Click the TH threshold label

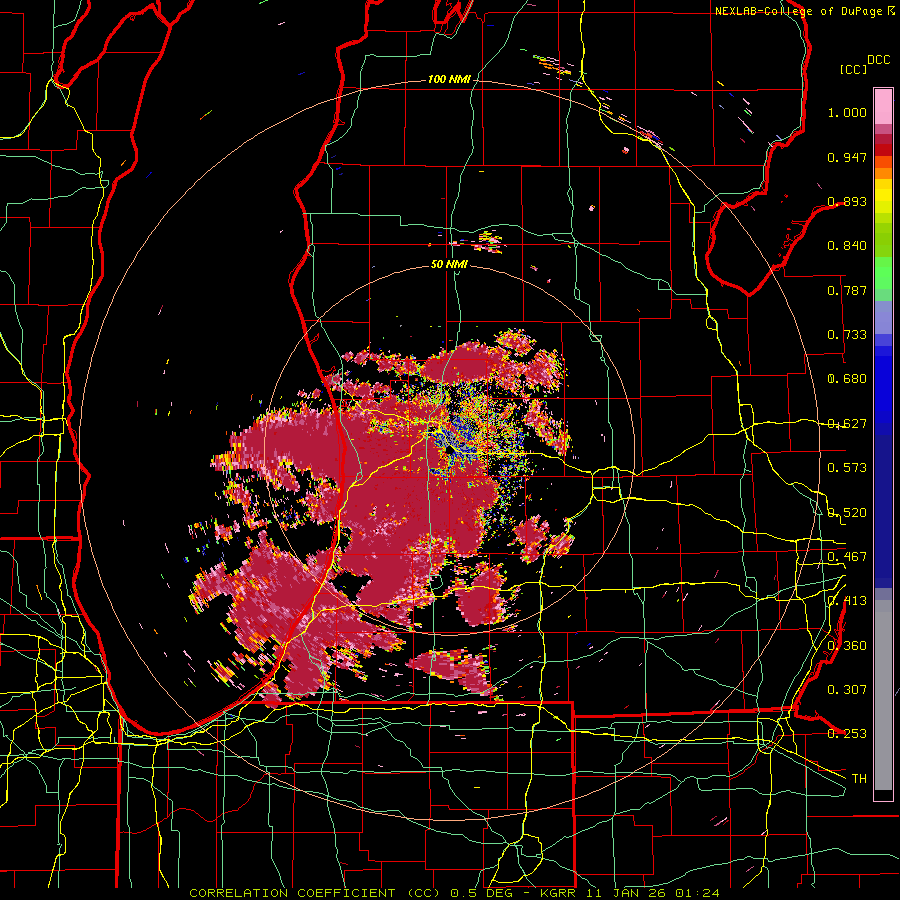tap(859, 779)
